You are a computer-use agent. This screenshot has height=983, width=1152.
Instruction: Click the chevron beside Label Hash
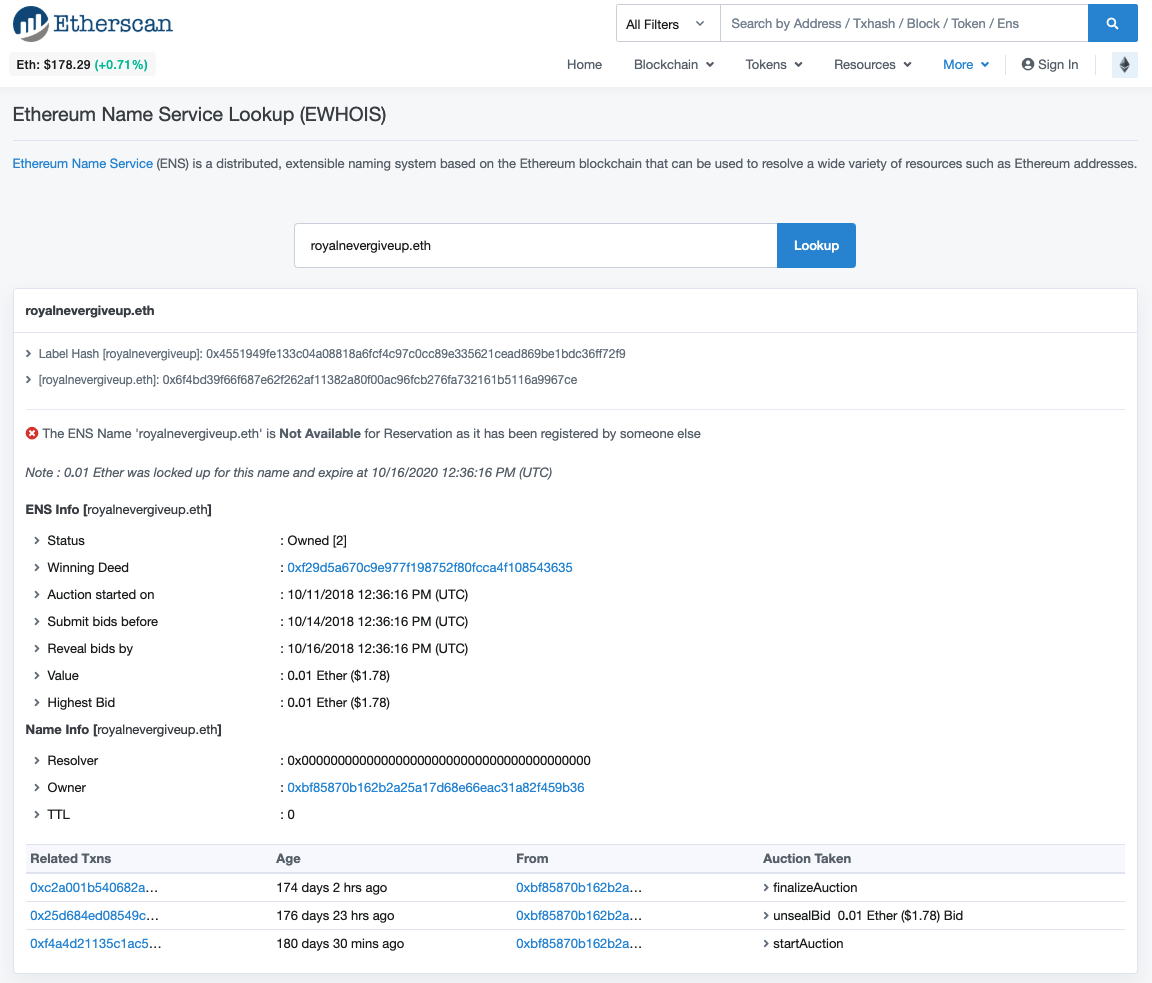(x=28, y=354)
